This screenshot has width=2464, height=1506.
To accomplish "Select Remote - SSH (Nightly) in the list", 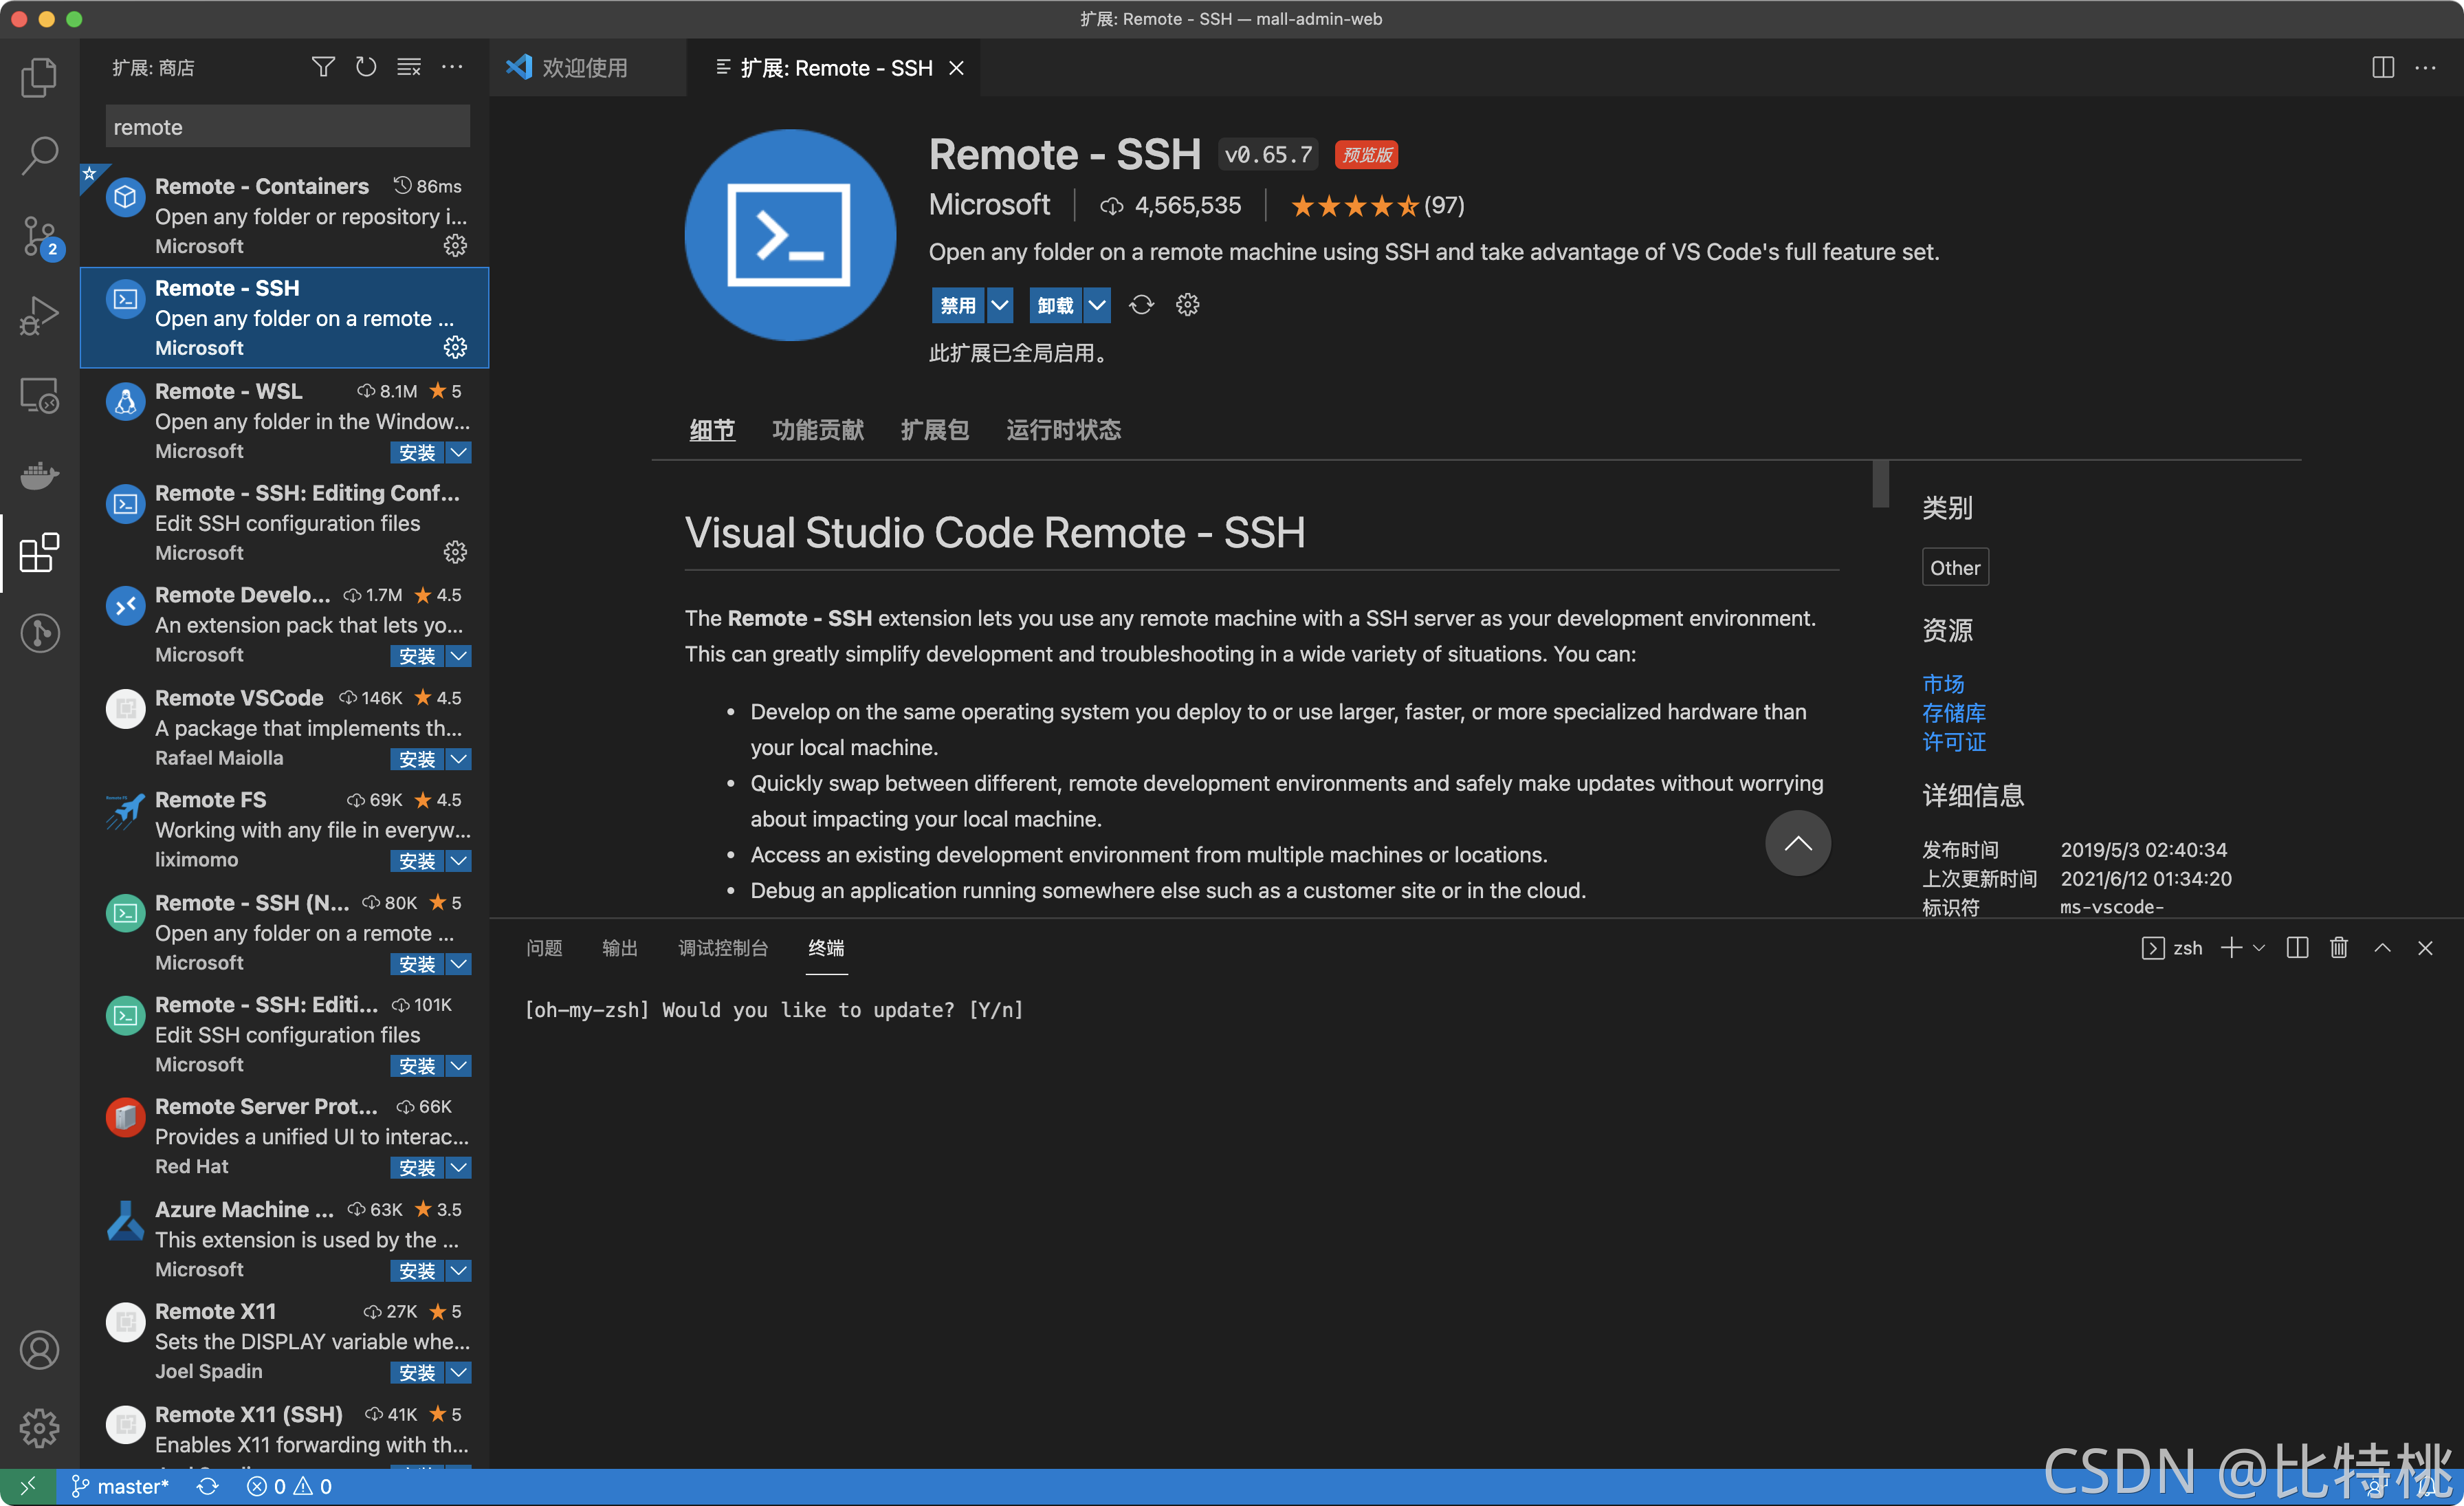I will [x=284, y=932].
